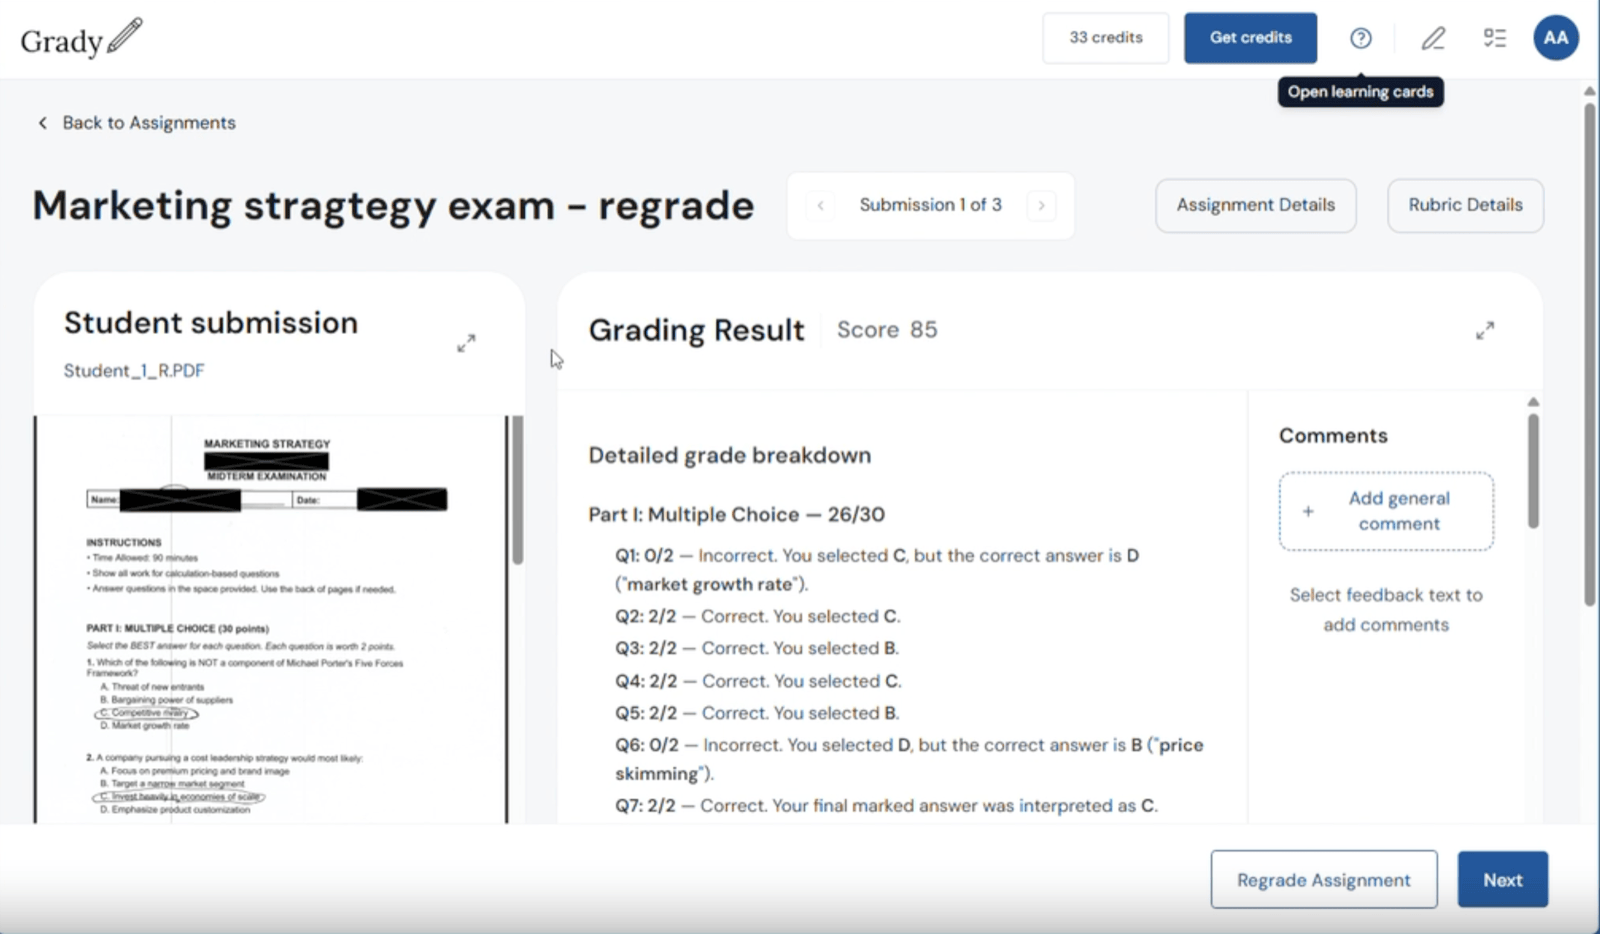Screen dimensions: 1600x934
Task: Select 'Detailed grade breakdown' heading
Action: (730, 456)
